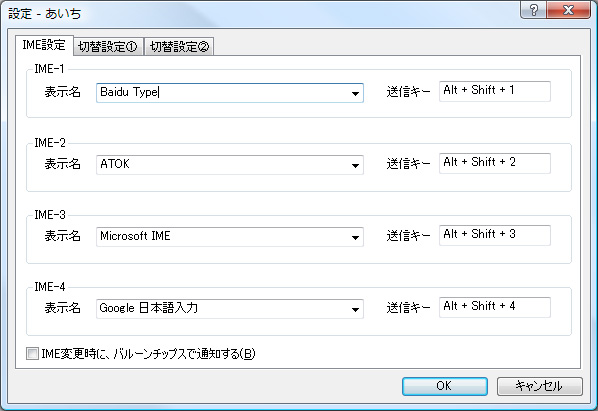
Task: Click the 送信キー label in IME-3
Action: pos(408,236)
